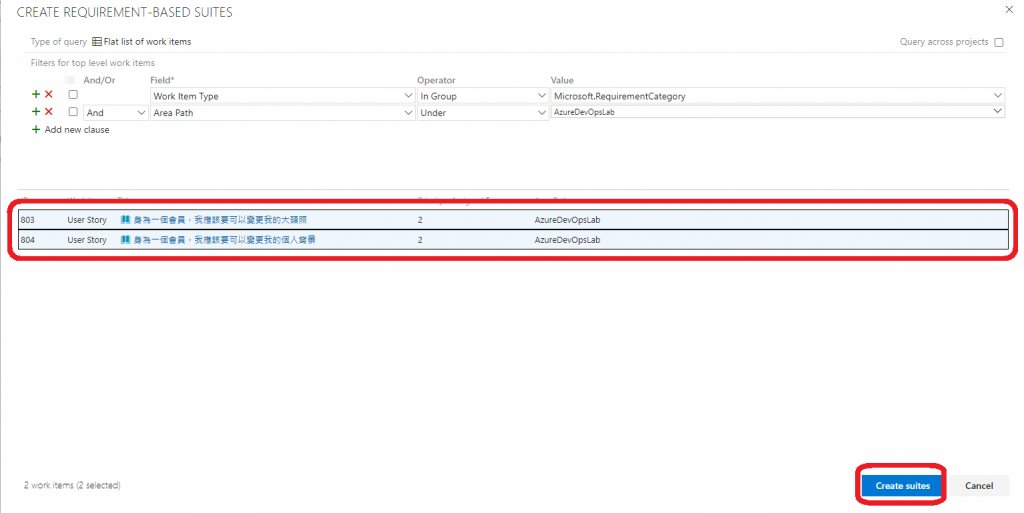Close the Create Requirement-Based Suites dialog
This screenshot has height=513, width=1024.
(x=1009, y=10)
